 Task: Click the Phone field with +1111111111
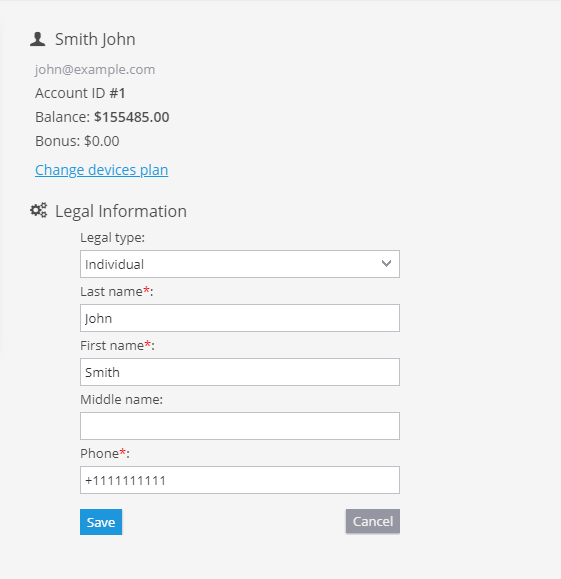240,480
